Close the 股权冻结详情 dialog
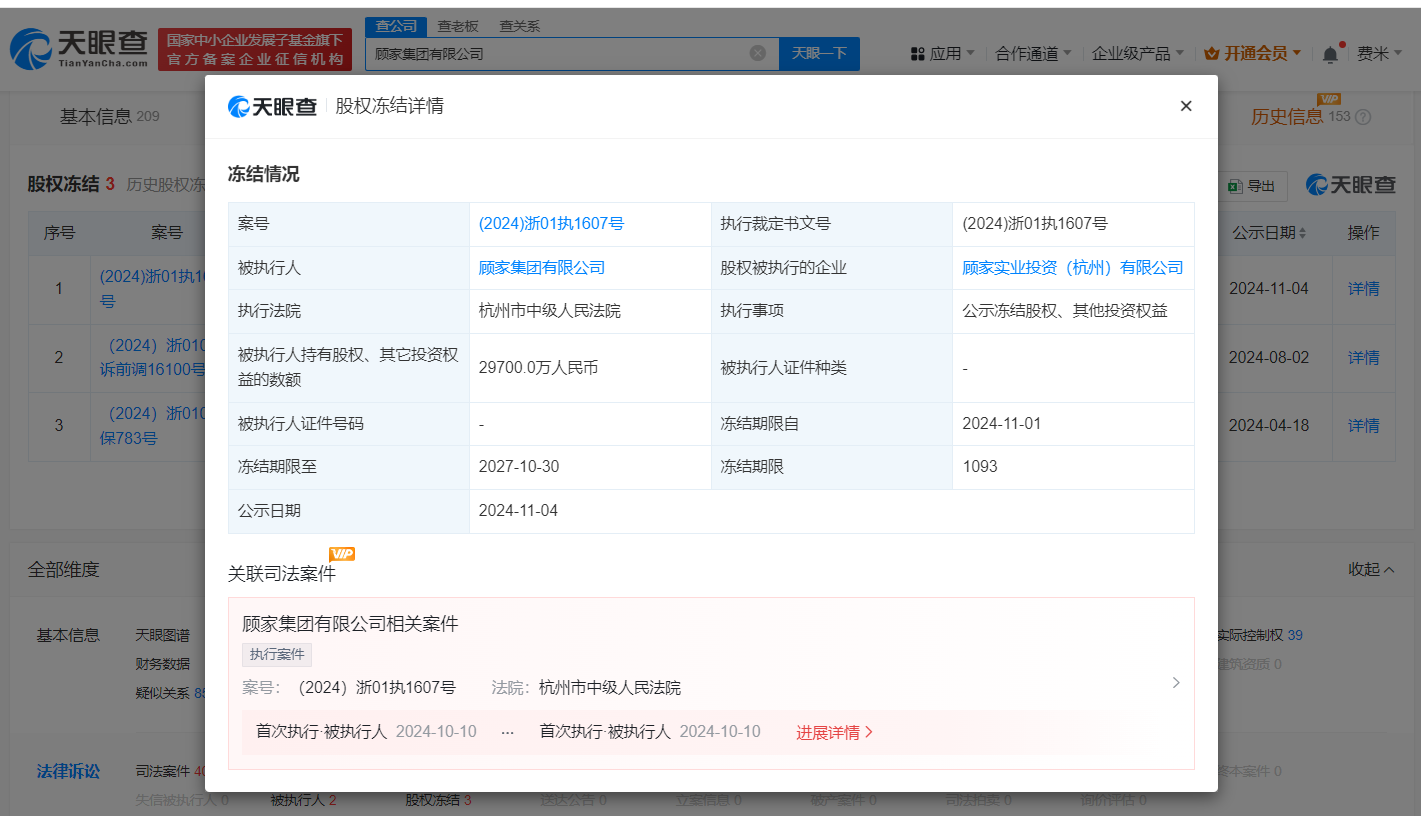The width and height of the screenshot is (1421, 816). (1186, 106)
